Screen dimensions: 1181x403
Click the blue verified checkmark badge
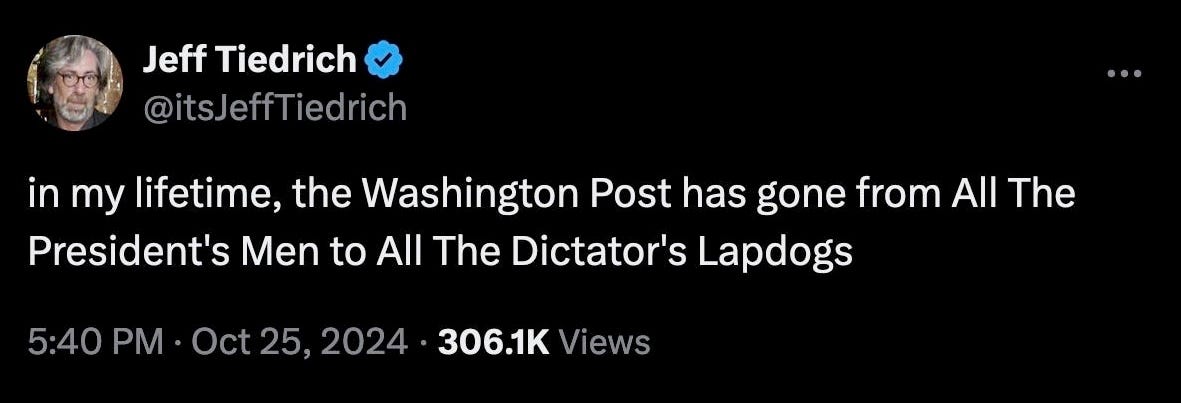coord(384,60)
